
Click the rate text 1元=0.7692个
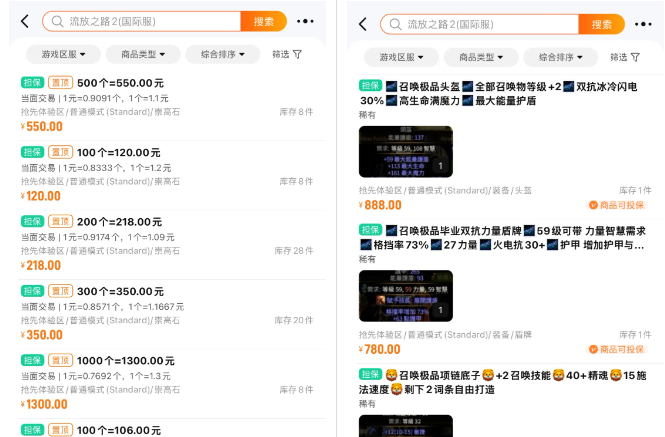(93, 376)
